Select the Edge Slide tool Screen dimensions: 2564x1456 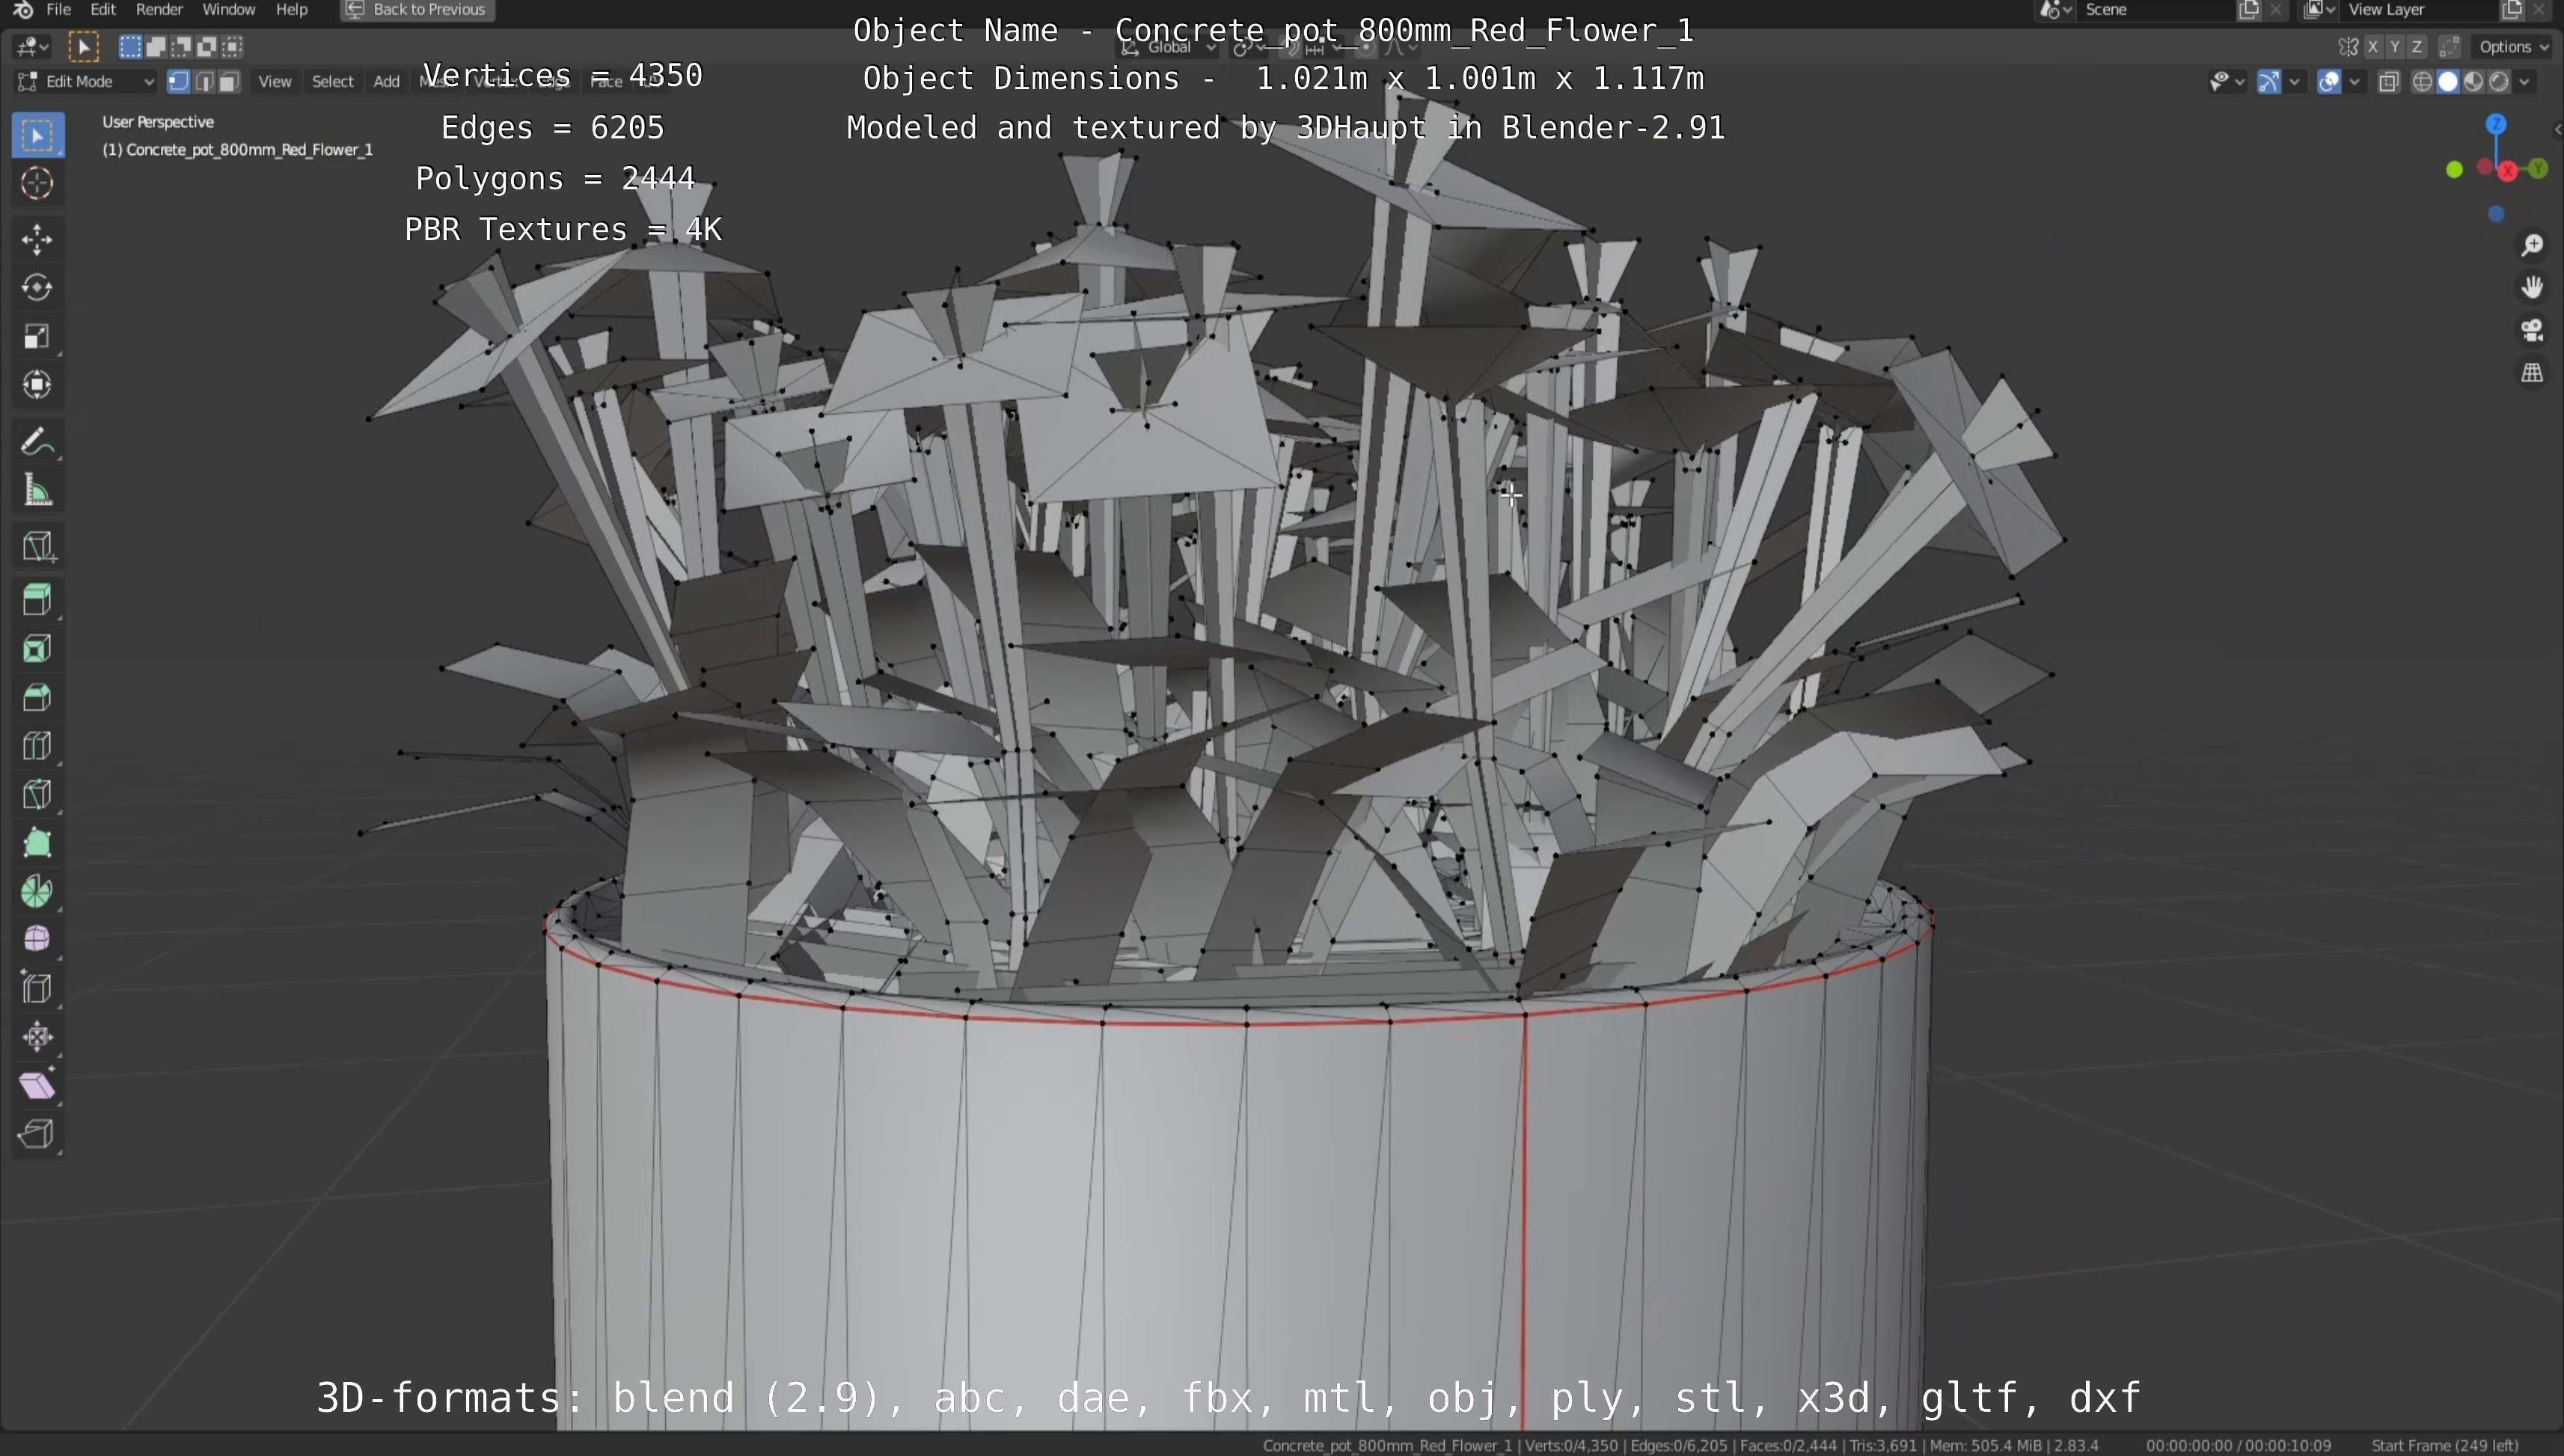(38, 988)
